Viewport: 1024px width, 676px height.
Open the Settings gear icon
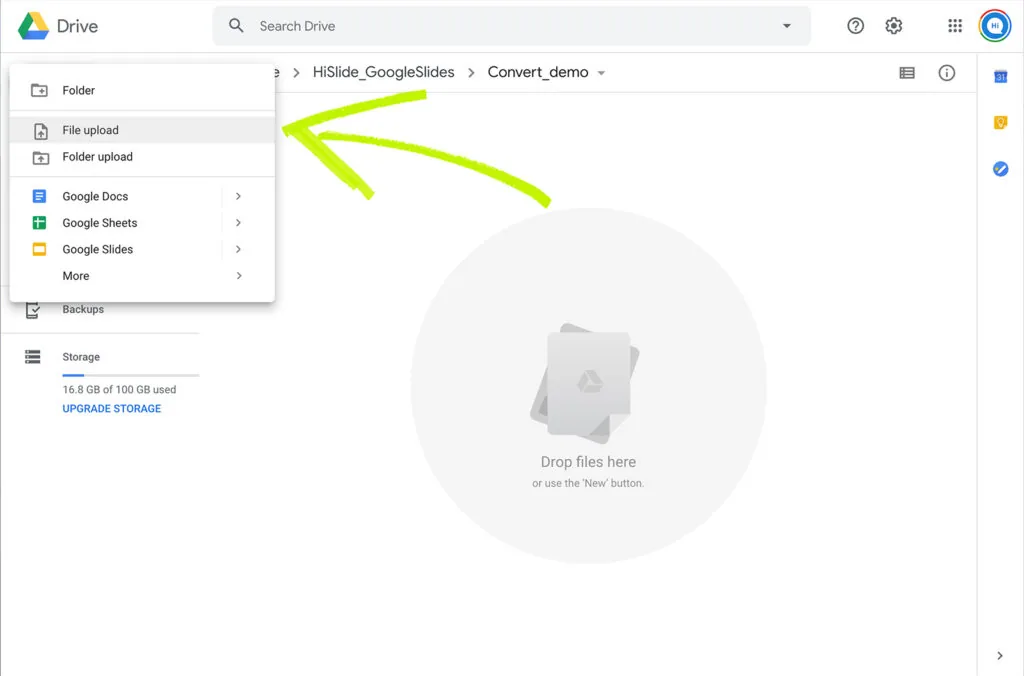[893, 26]
